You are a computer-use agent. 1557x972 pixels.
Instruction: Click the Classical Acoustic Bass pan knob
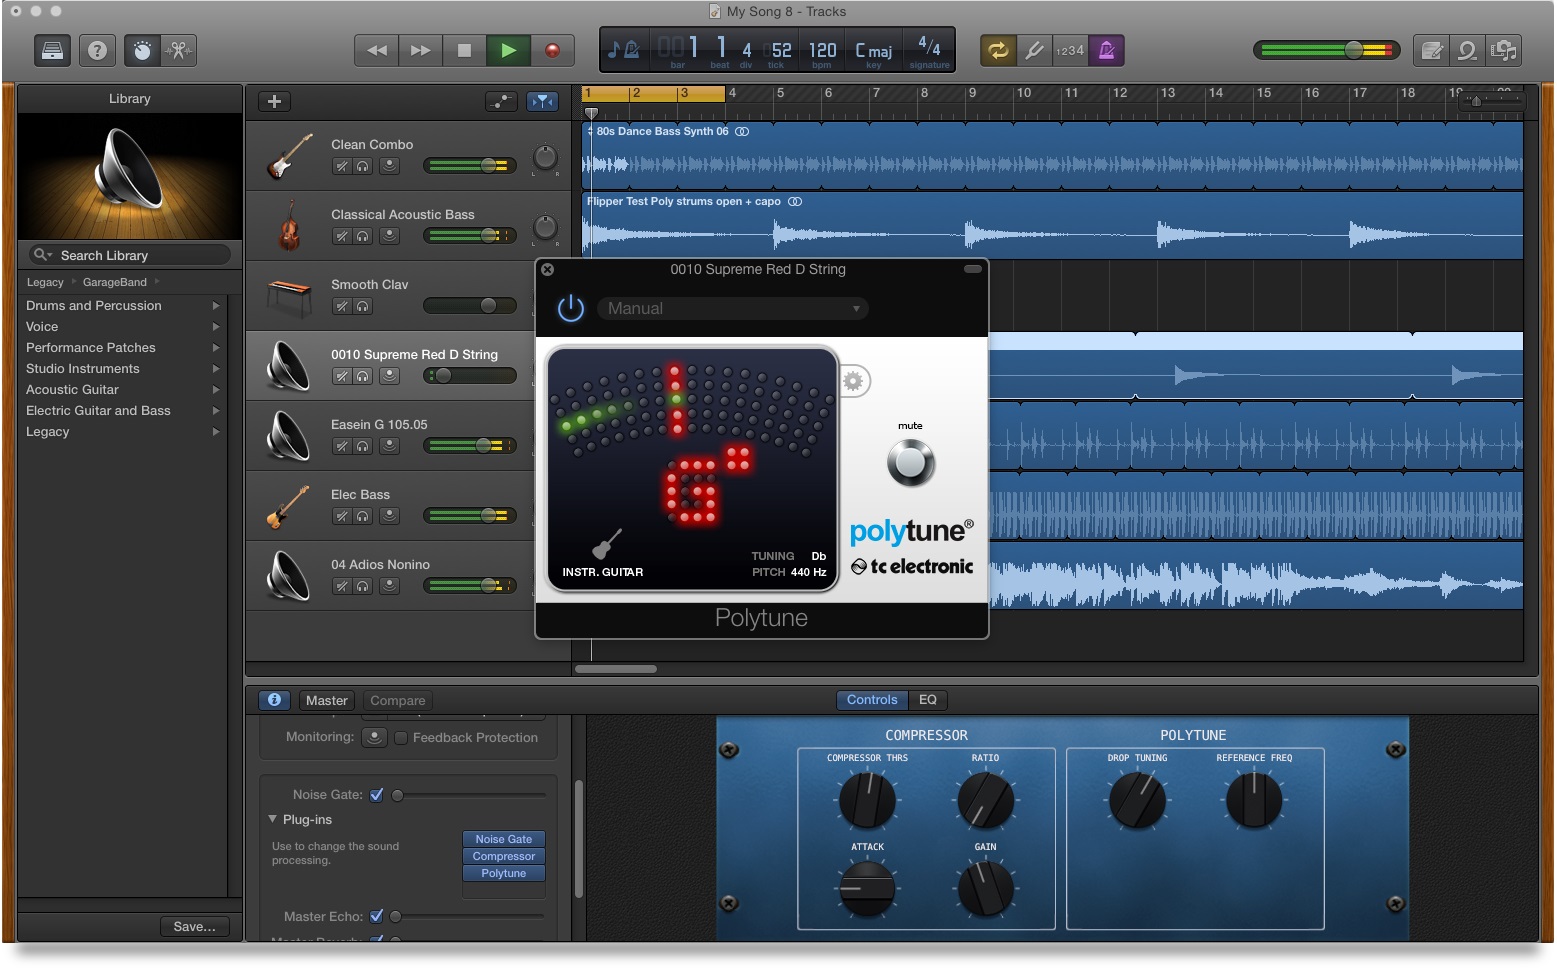545,227
